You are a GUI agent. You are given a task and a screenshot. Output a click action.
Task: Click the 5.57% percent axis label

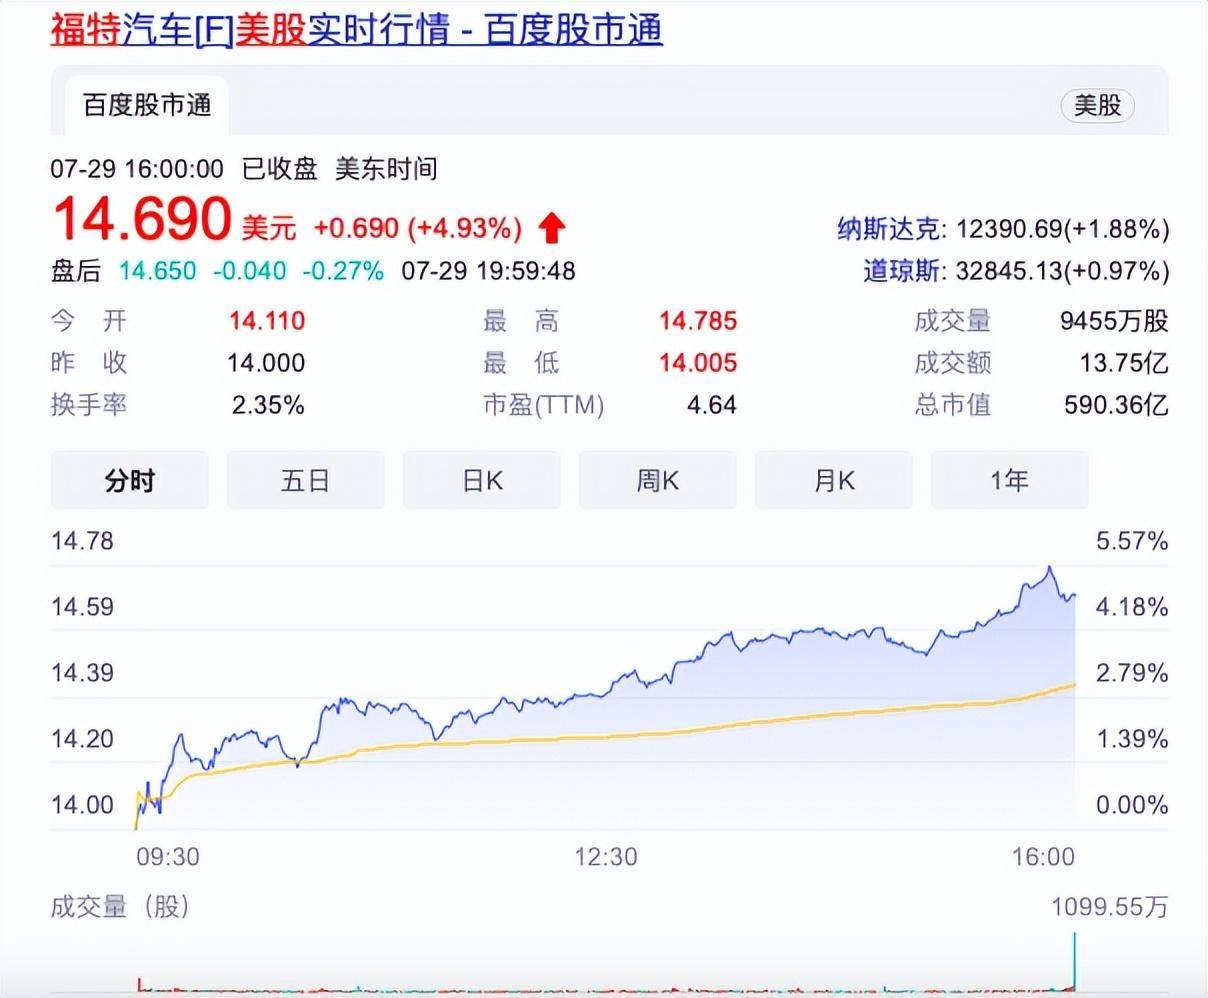[1132, 541]
